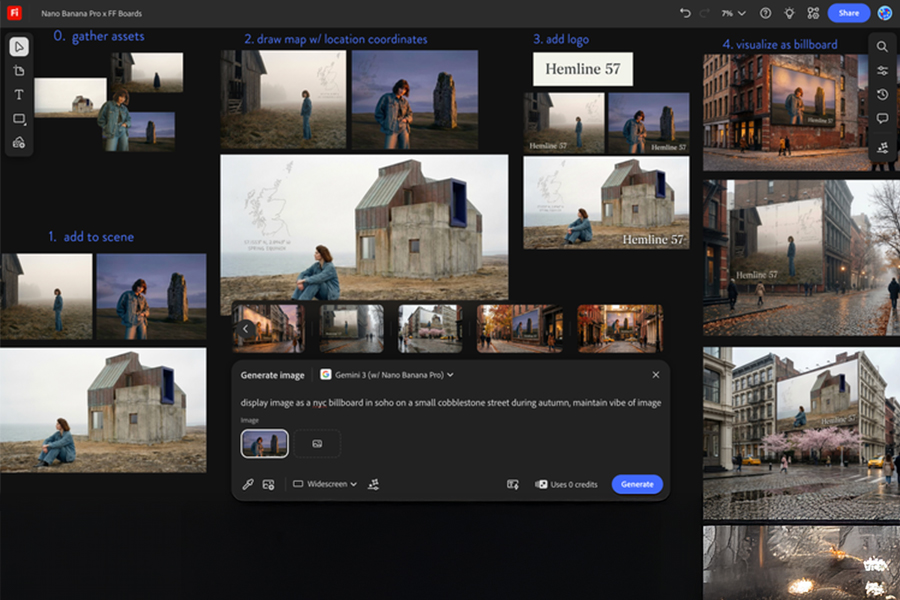This screenshot has height=600, width=900.
Task: Select the cherry blossom street billboard image on right
Action: point(801,433)
